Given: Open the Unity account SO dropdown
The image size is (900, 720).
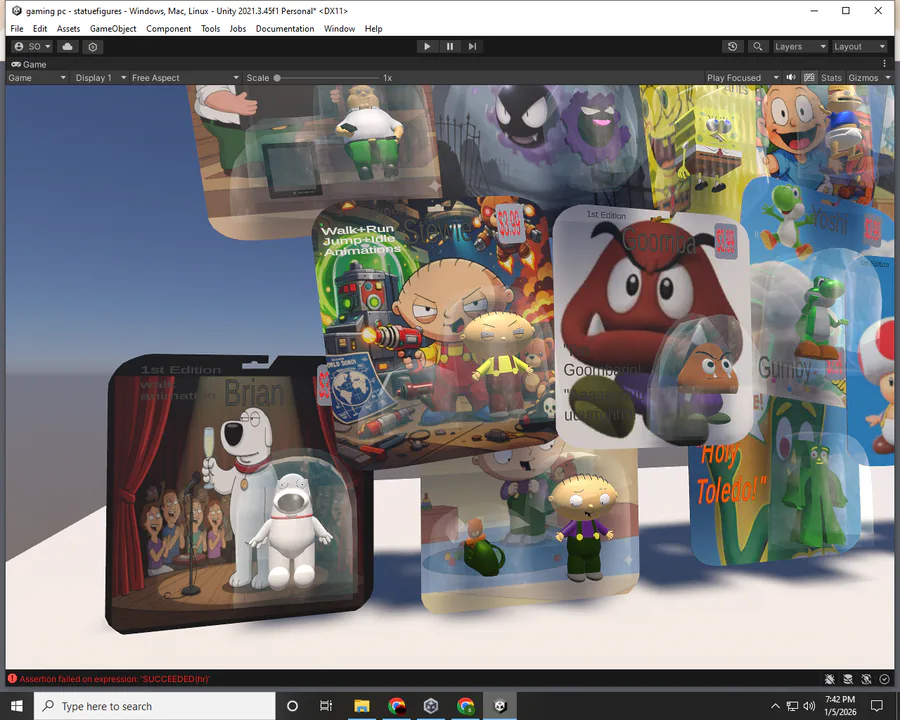Looking at the screenshot, I should [x=33, y=47].
